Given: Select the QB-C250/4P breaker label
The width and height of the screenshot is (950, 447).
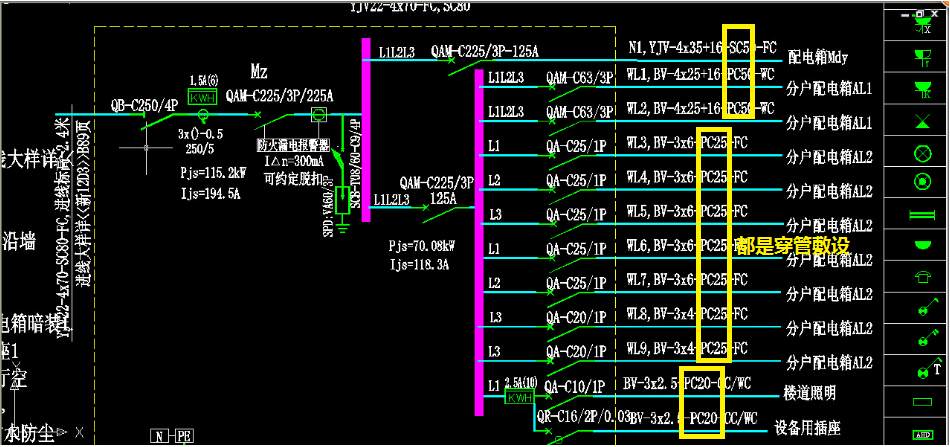Looking at the screenshot, I should [x=144, y=105].
